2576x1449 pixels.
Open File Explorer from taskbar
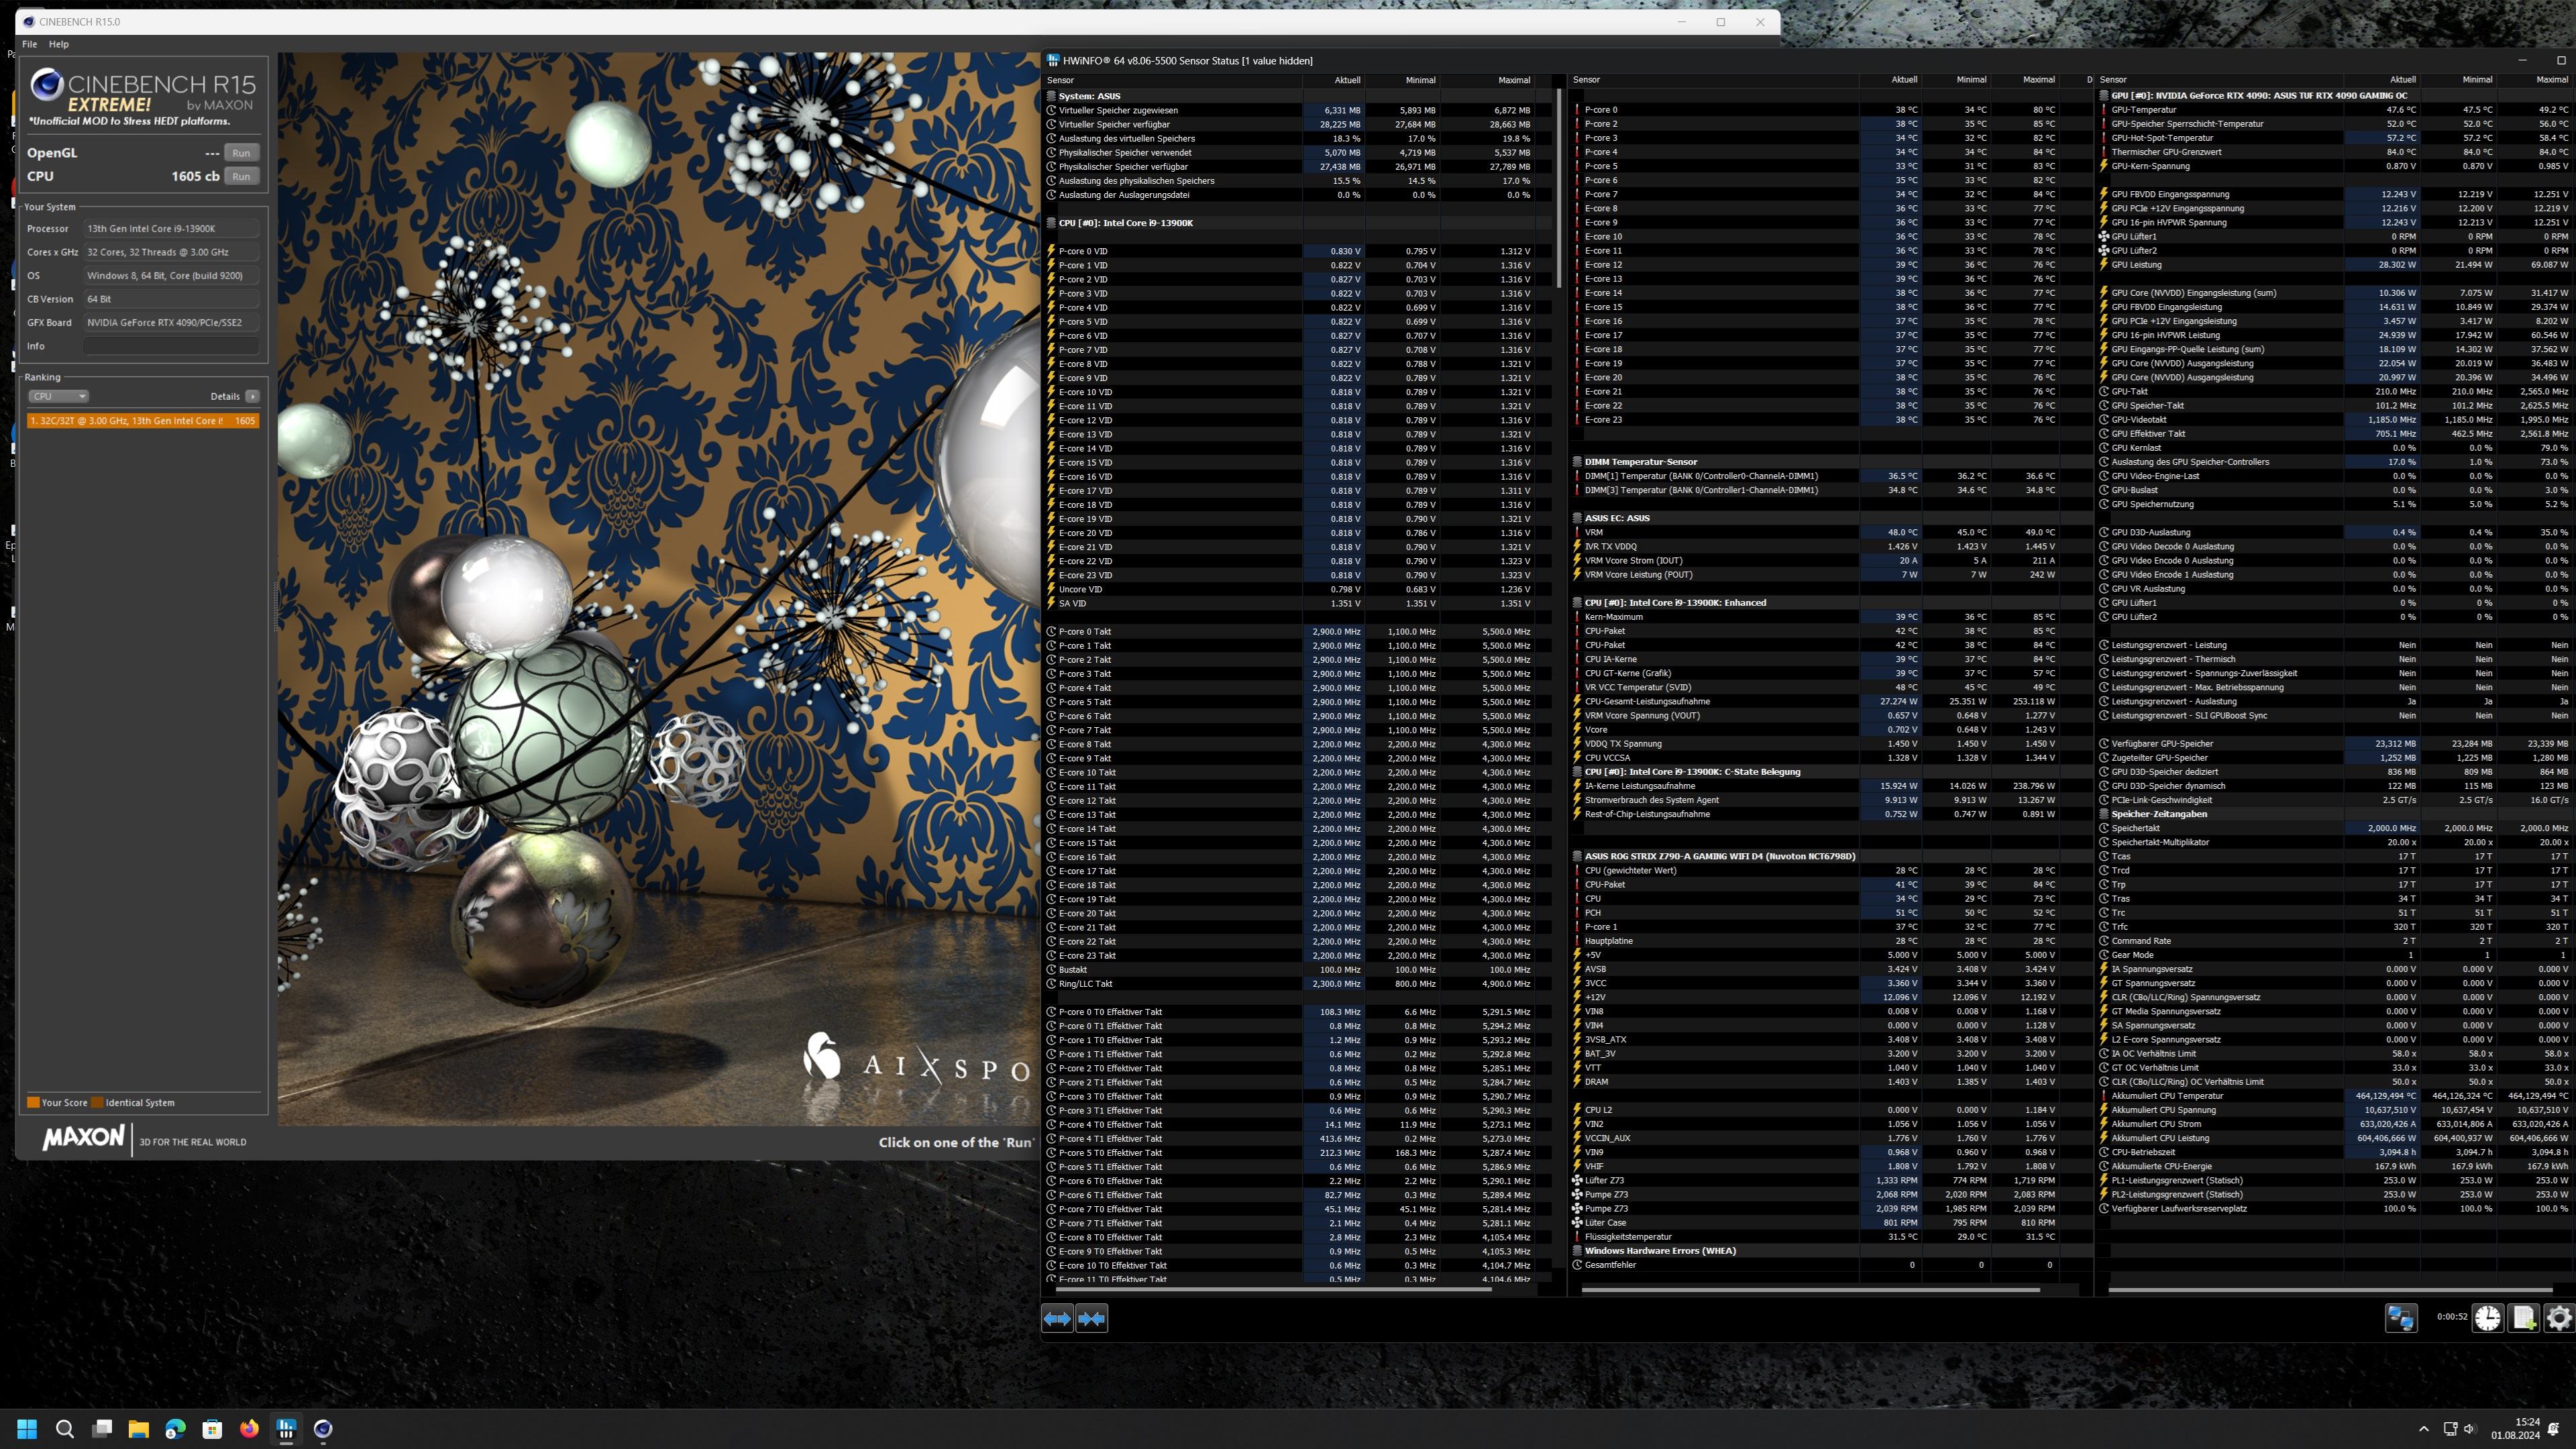point(138,1428)
